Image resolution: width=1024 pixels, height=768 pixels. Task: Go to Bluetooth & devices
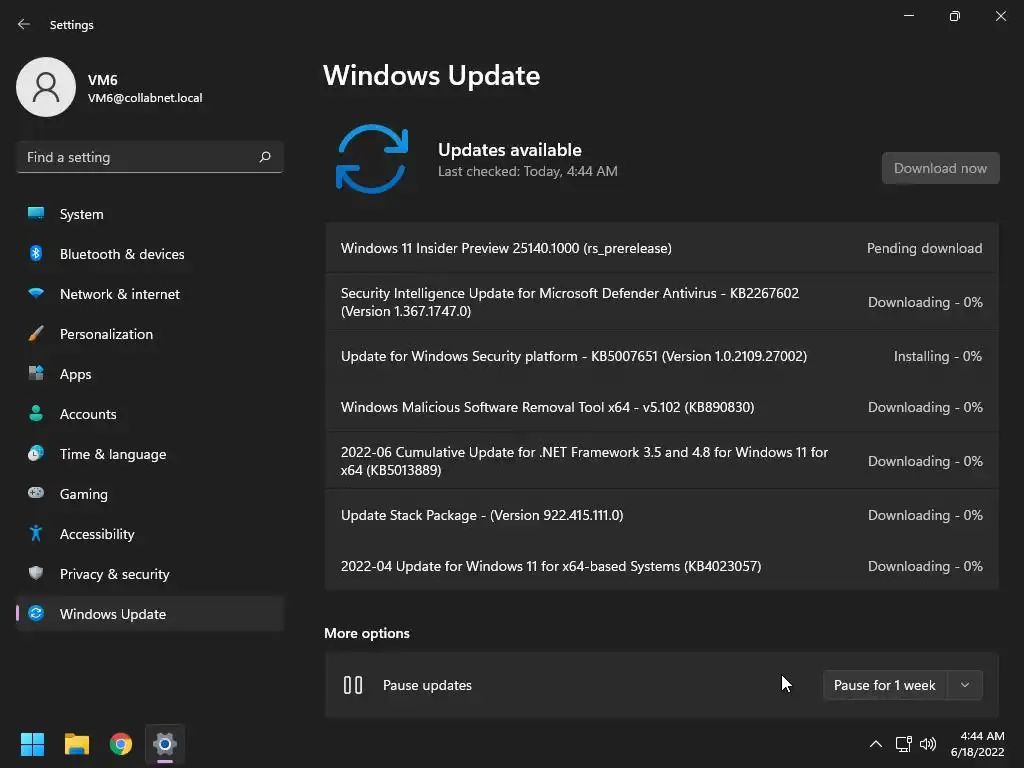tap(150, 254)
